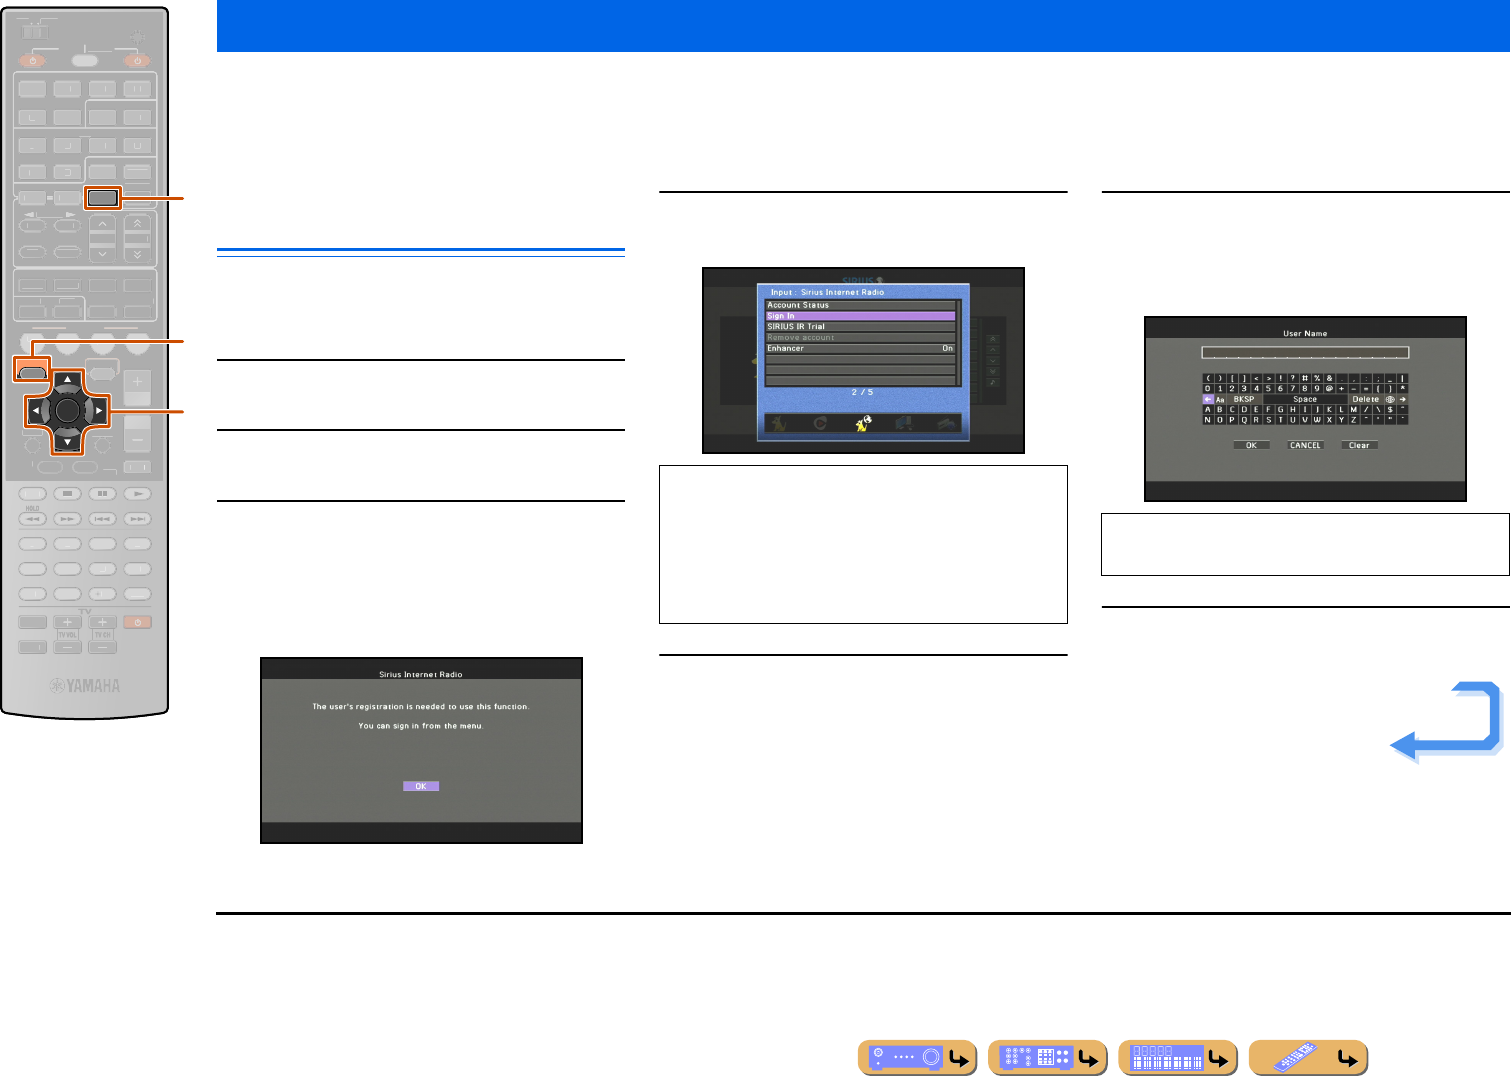Select SIRIUS IR Trial menu entry

click(x=860, y=327)
